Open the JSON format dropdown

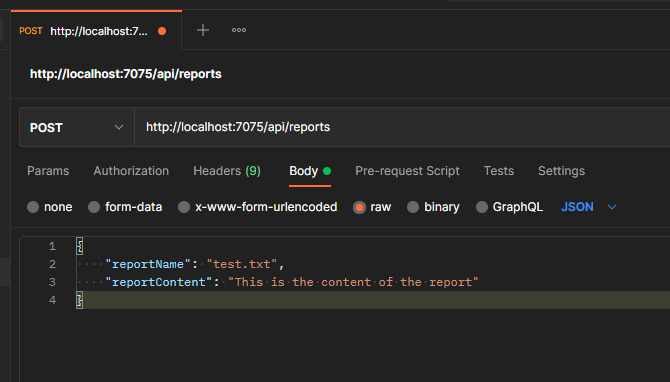click(588, 207)
